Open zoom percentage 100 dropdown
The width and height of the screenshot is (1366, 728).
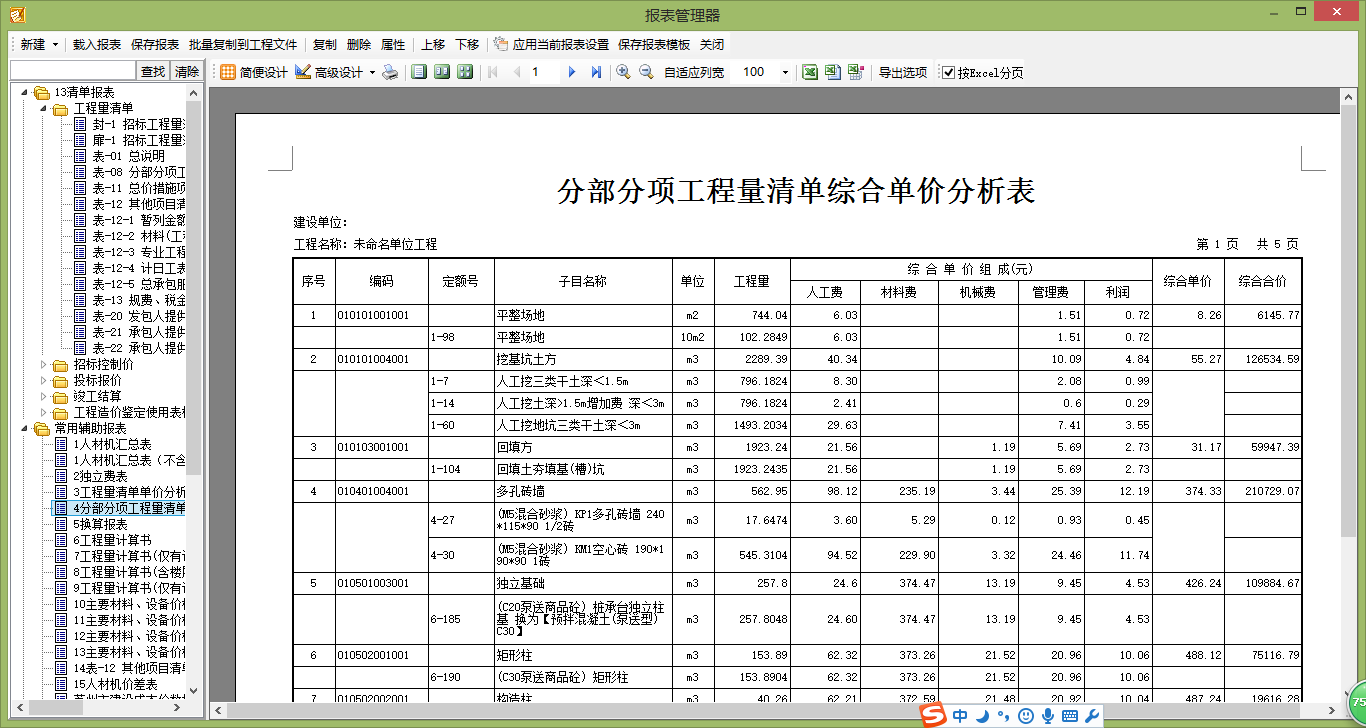(x=785, y=72)
